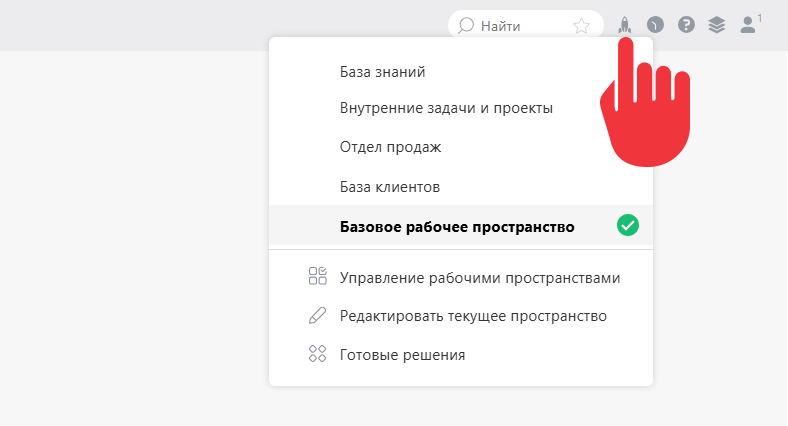Click the workspace management grid icon
This screenshot has height=426, width=788.
coord(318,276)
